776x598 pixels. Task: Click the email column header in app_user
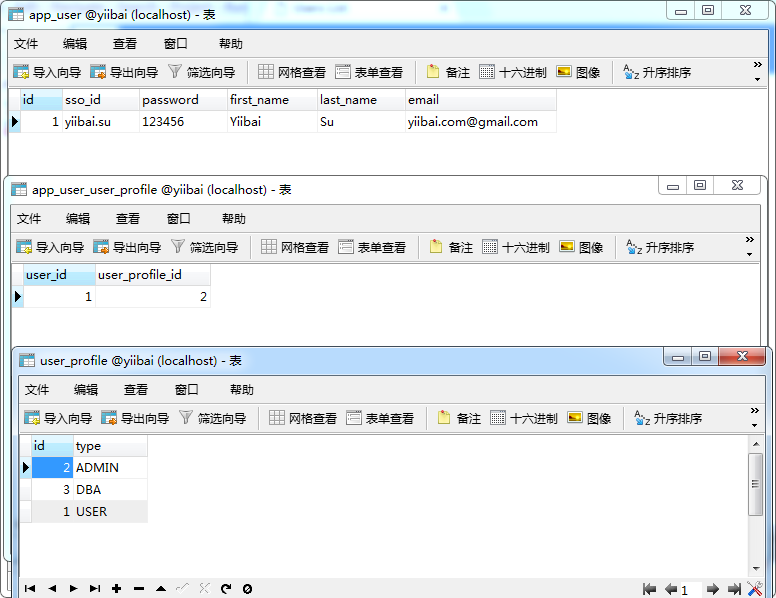481,100
